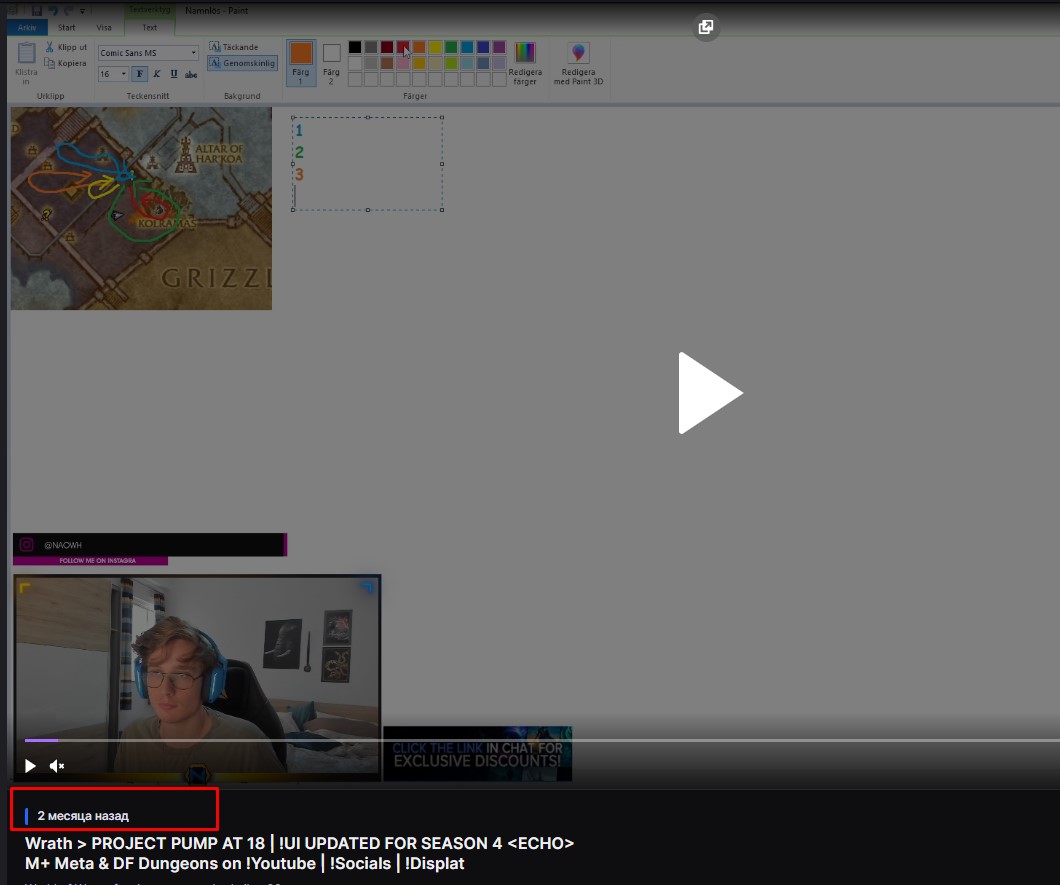The image size is (1060, 885).
Task: Select the Täckande opaque background option
Action: pyautogui.click(x=234, y=47)
